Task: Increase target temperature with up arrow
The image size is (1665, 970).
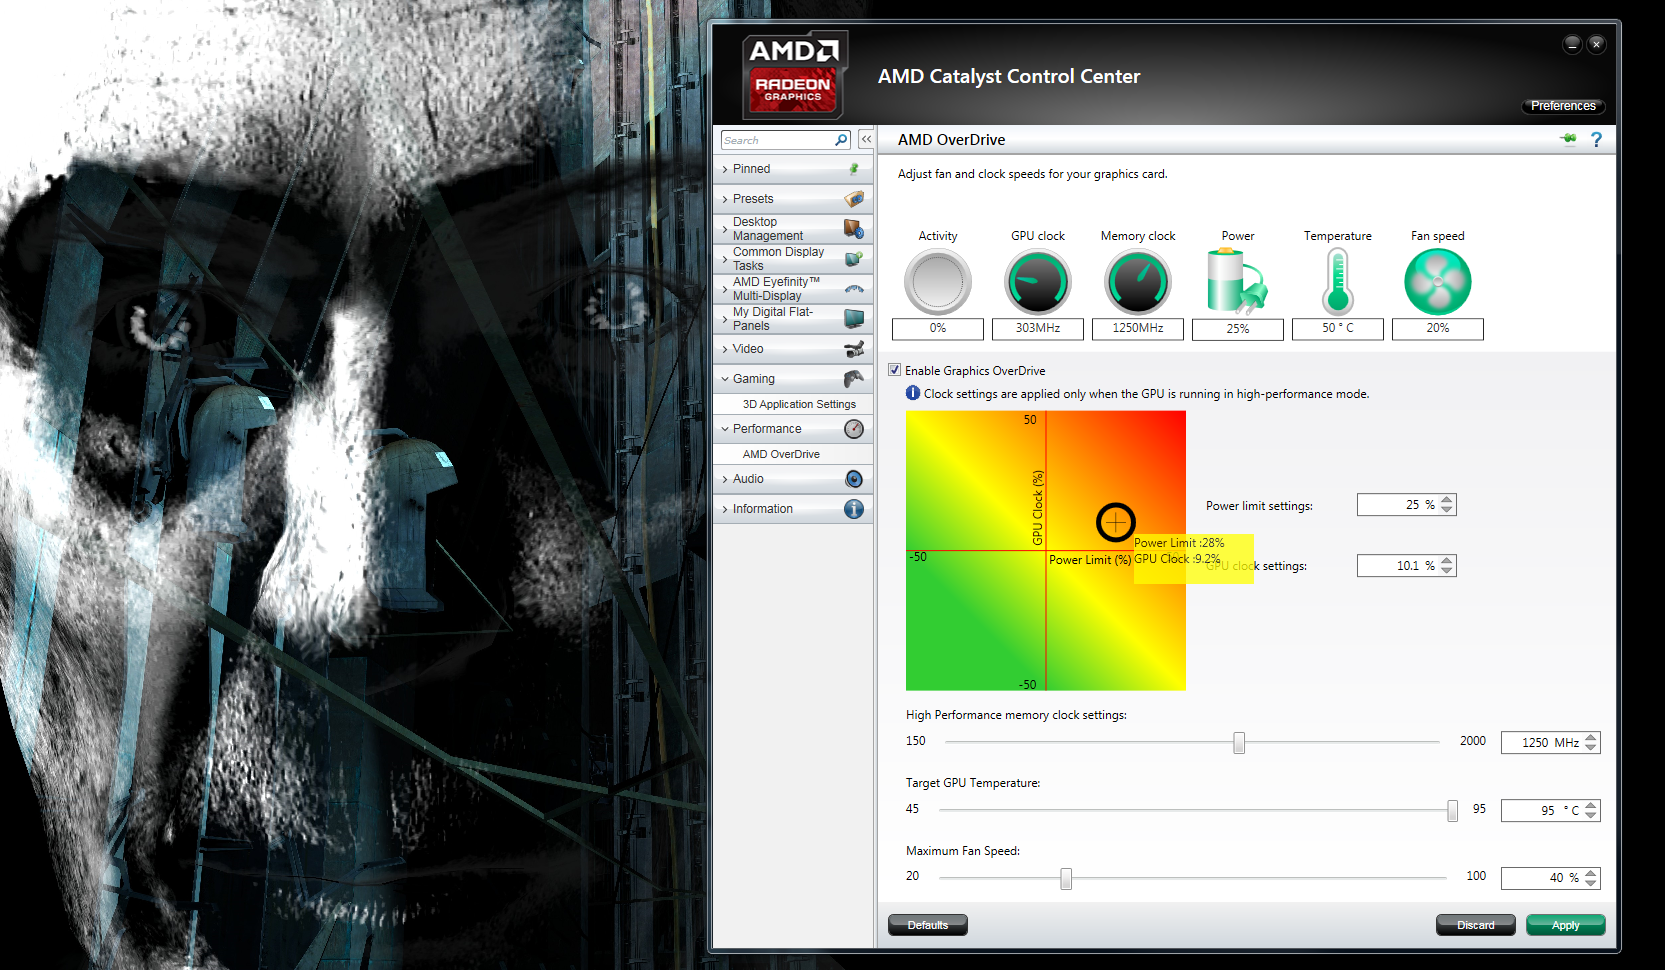Action: (x=1591, y=805)
